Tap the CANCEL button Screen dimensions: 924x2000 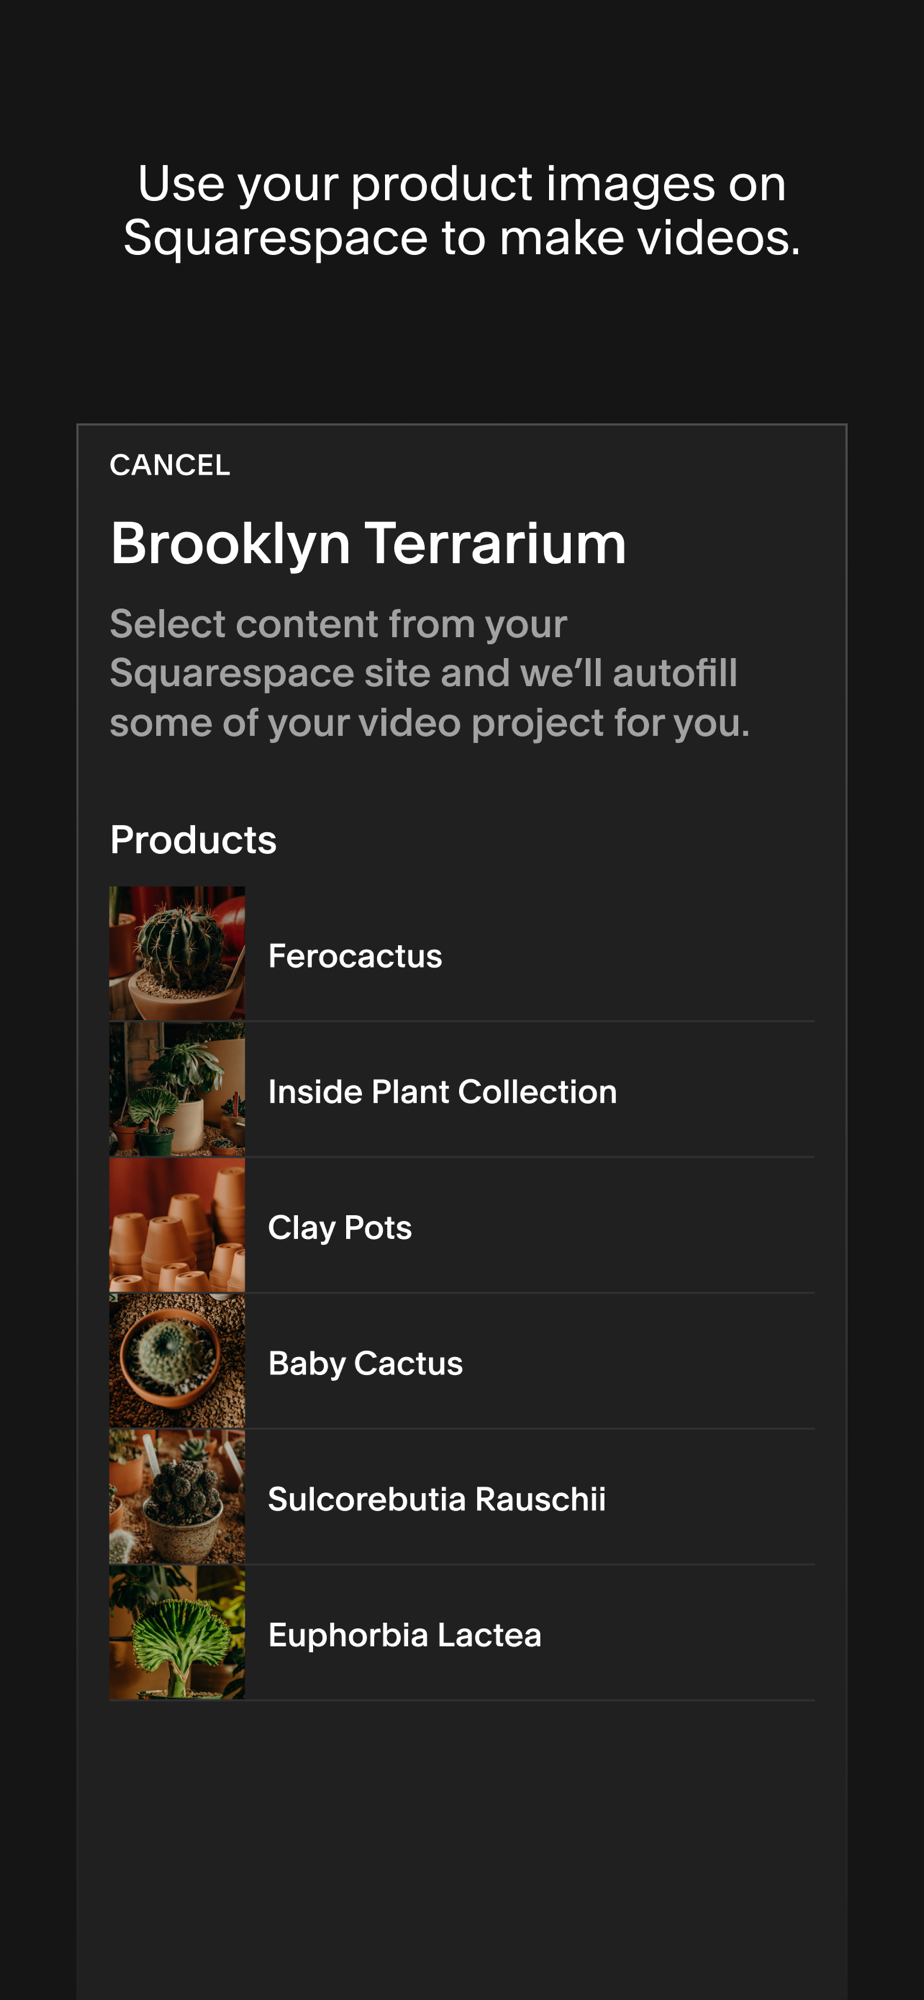[170, 466]
